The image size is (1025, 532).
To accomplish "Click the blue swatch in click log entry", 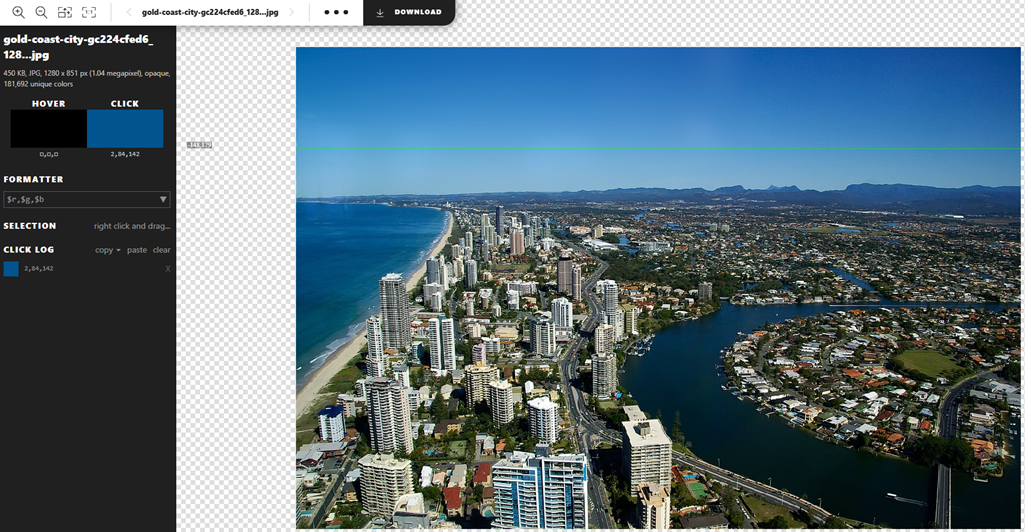I will pyautogui.click(x=11, y=269).
